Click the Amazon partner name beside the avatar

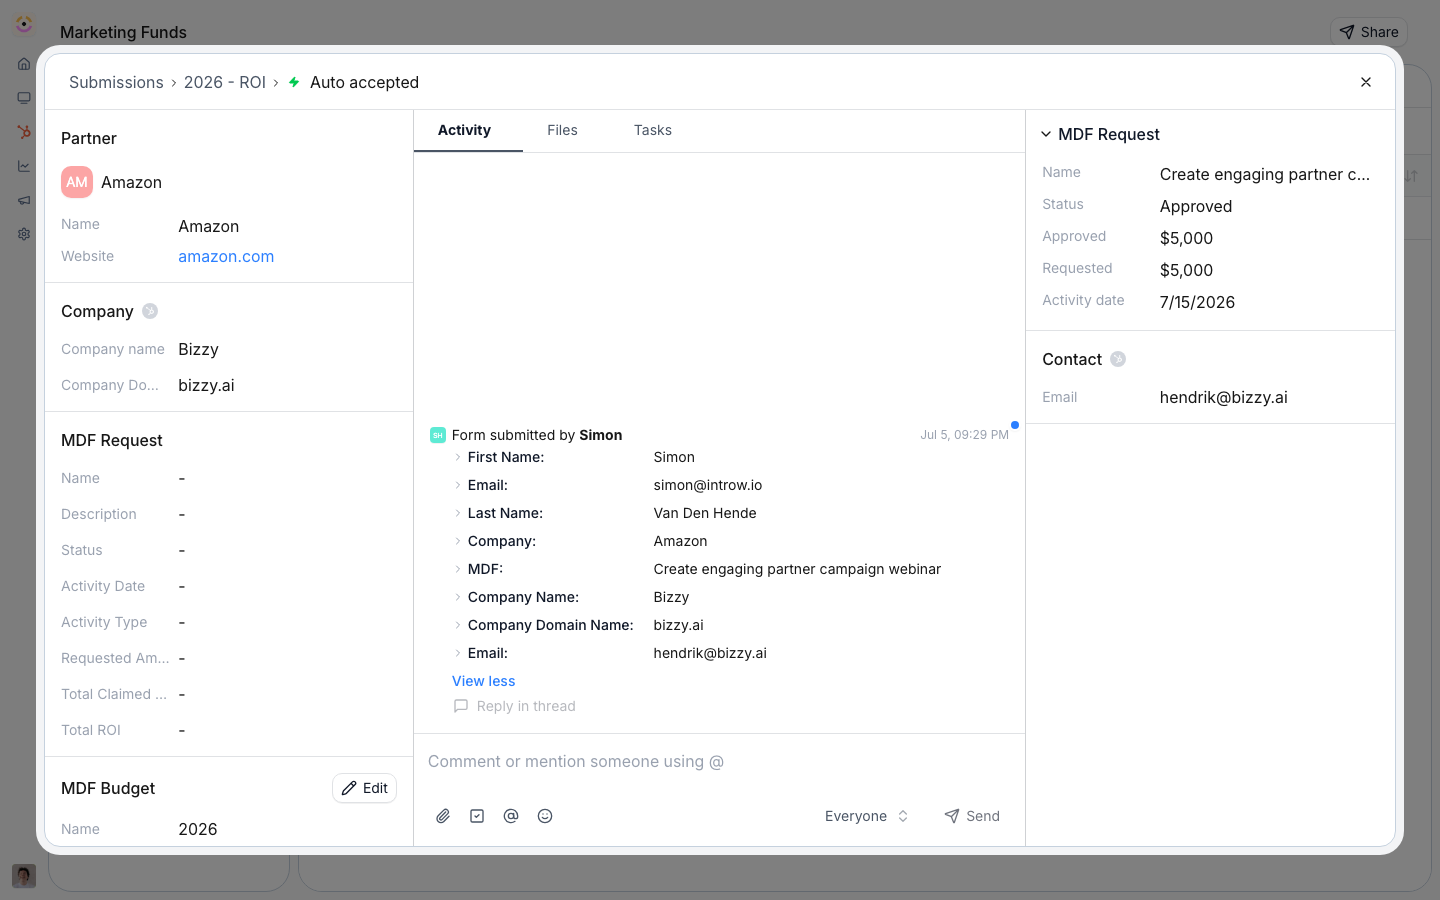pyautogui.click(x=131, y=182)
